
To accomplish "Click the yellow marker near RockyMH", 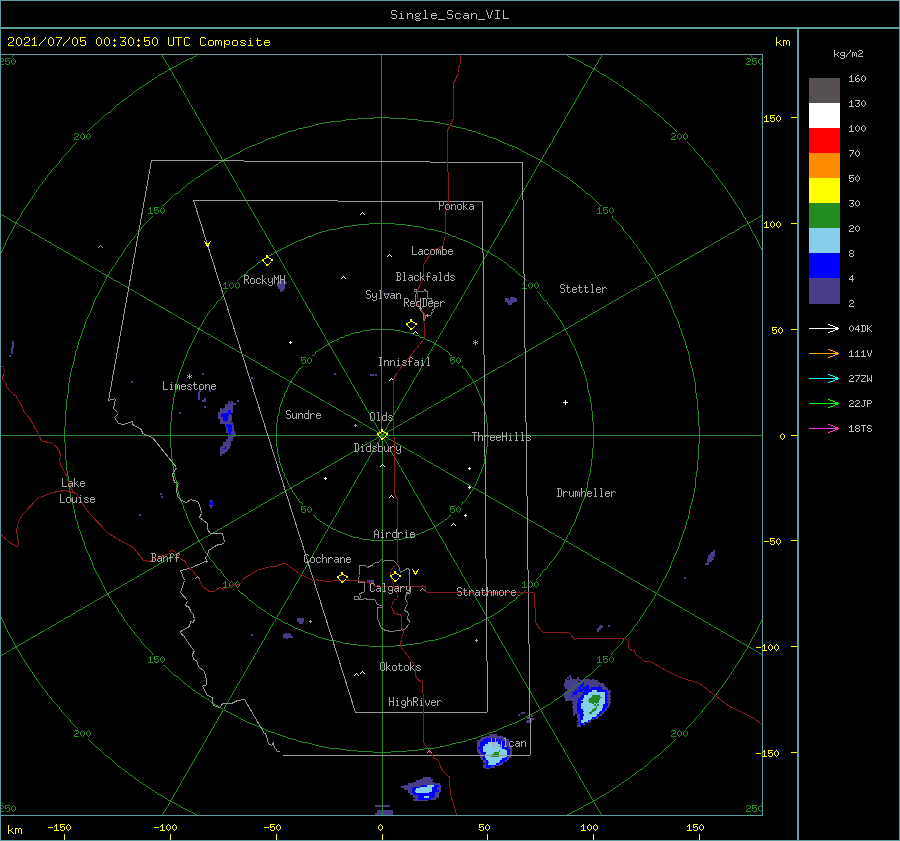I will pos(267,261).
